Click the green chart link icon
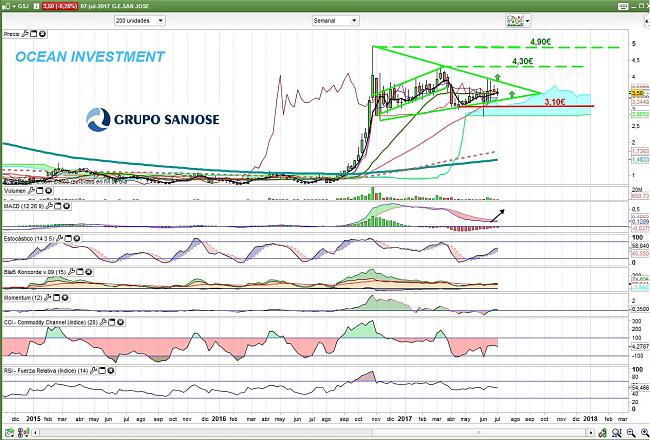This screenshot has height=440, width=650. [x=603, y=433]
